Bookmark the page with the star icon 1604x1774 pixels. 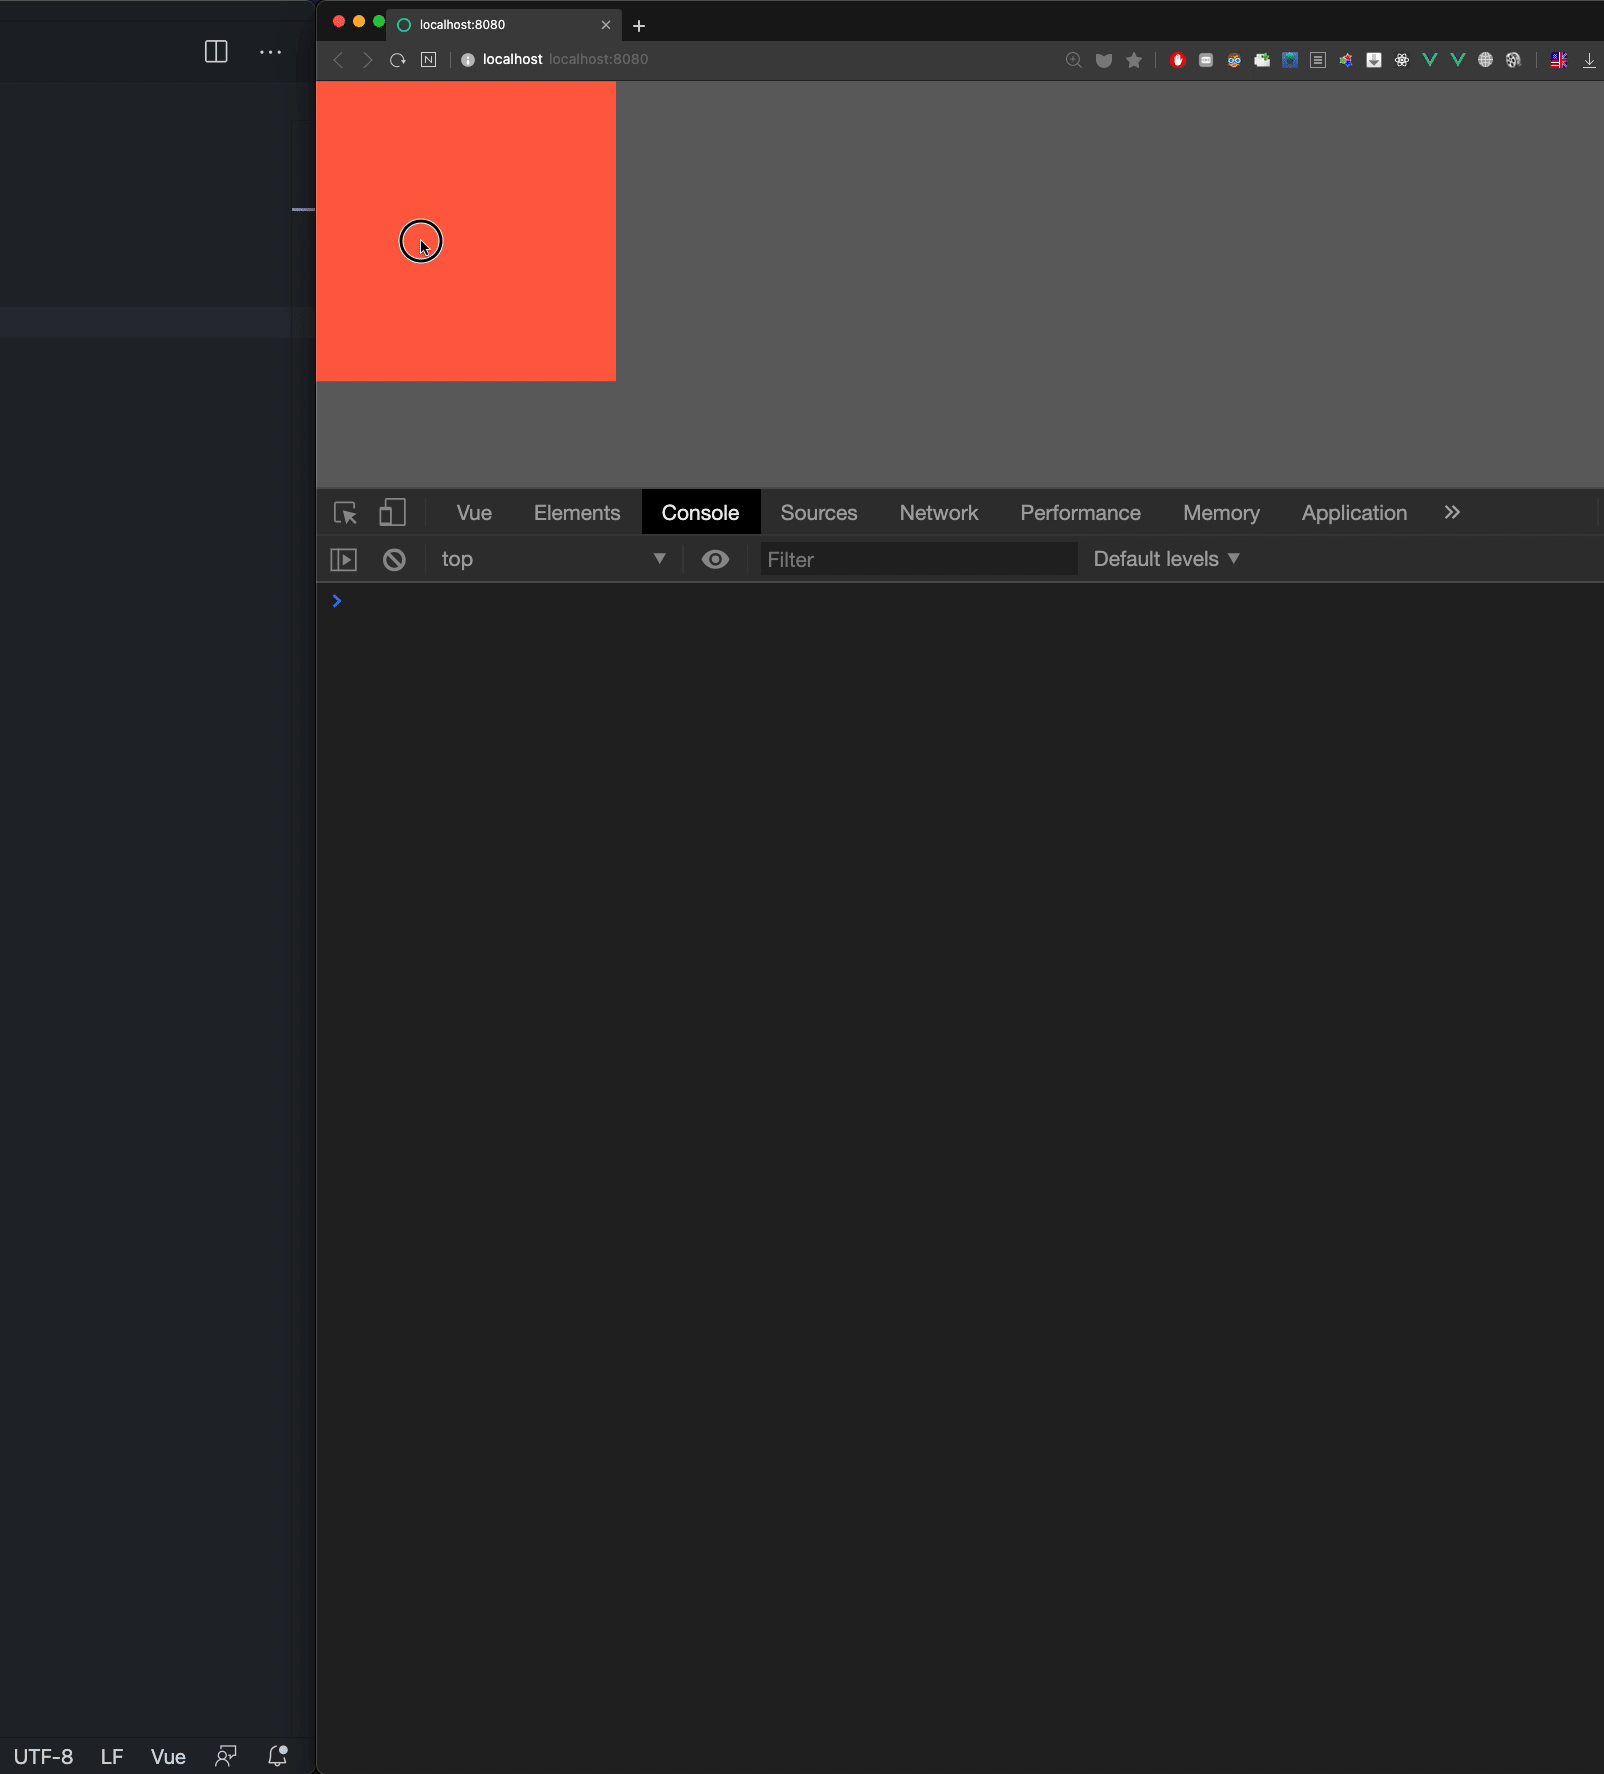point(1133,60)
